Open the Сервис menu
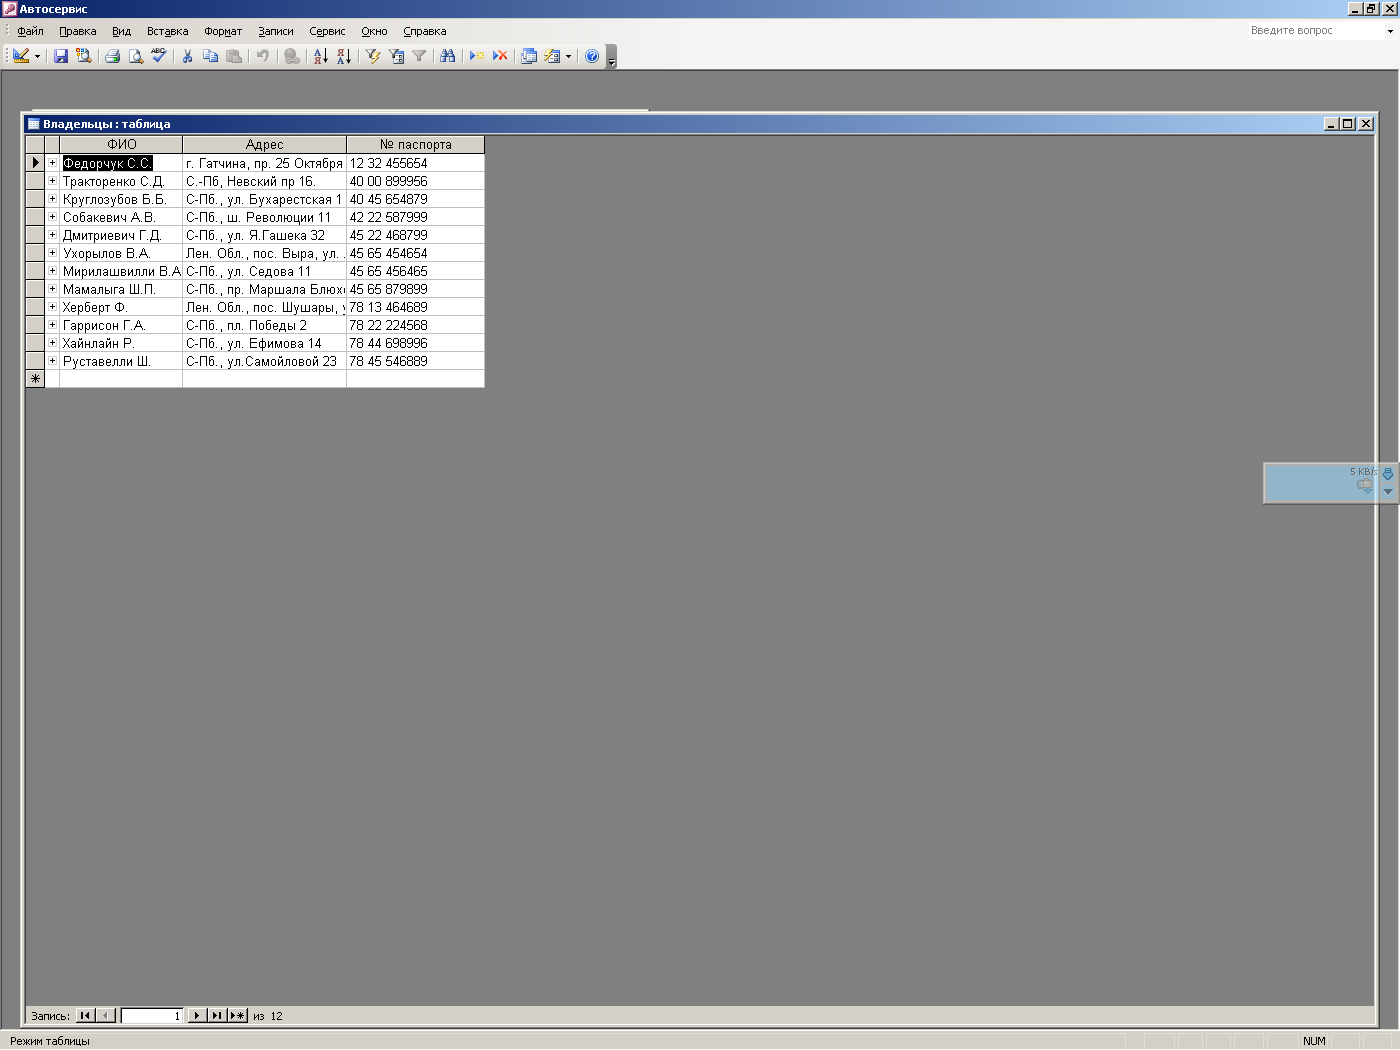The width and height of the screenshot is (1400, 1050). 327,31
